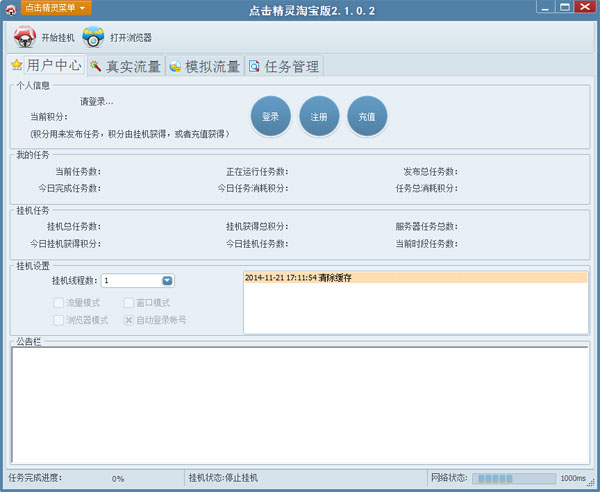Click the icon beside 任务管理 tab

point(254,67)
